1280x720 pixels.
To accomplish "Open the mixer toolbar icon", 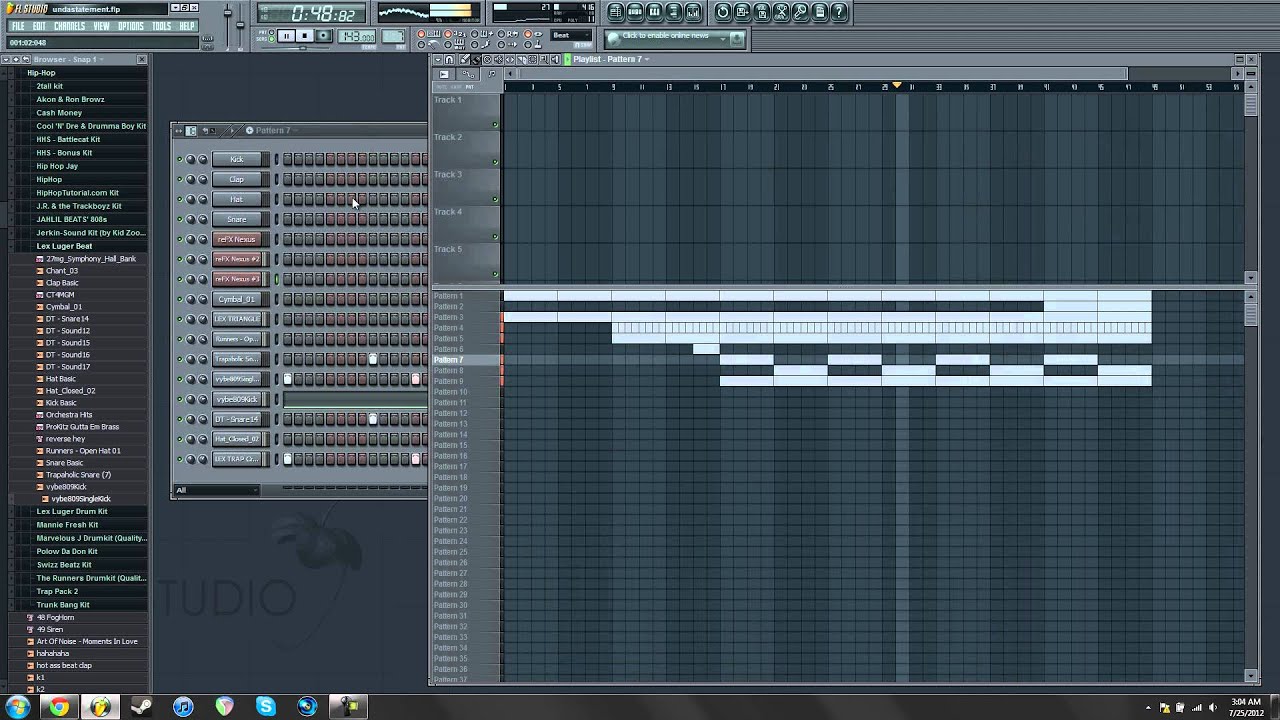I will coord(693,12).
